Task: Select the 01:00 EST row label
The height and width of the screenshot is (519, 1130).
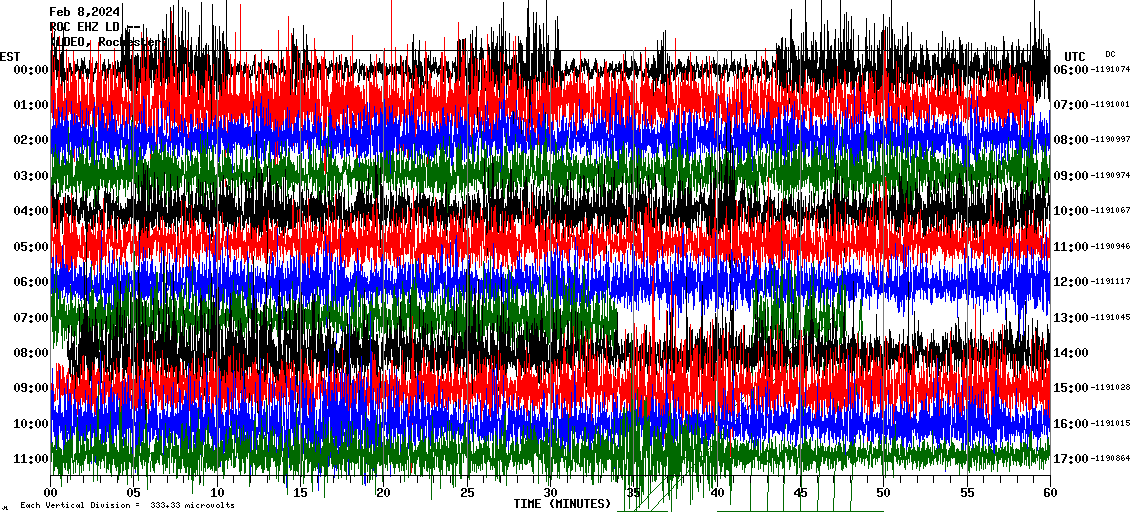Action: (30, 105)
